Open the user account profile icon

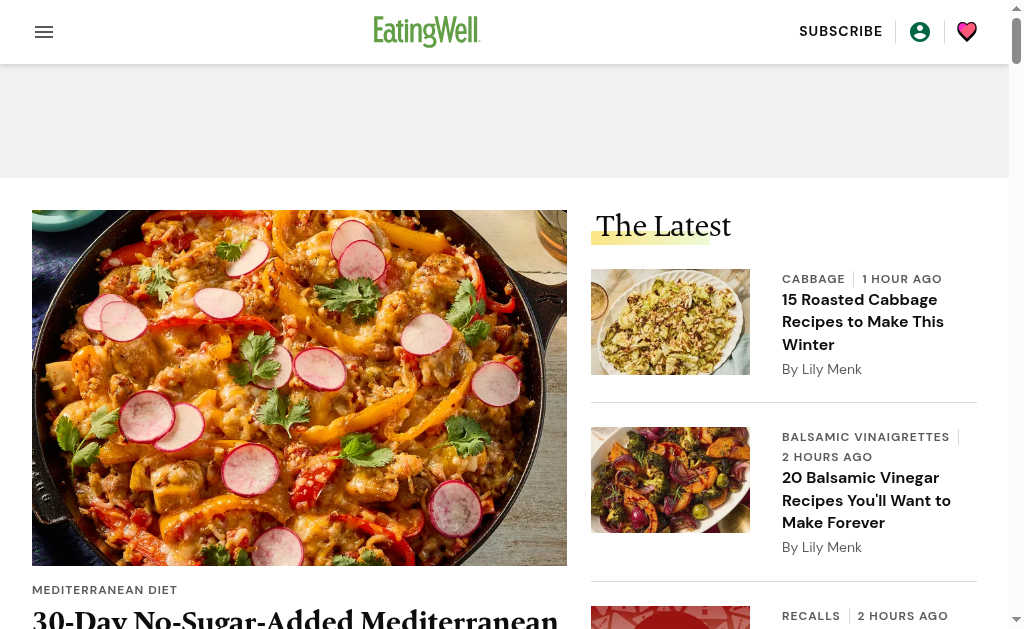point(920,32)
